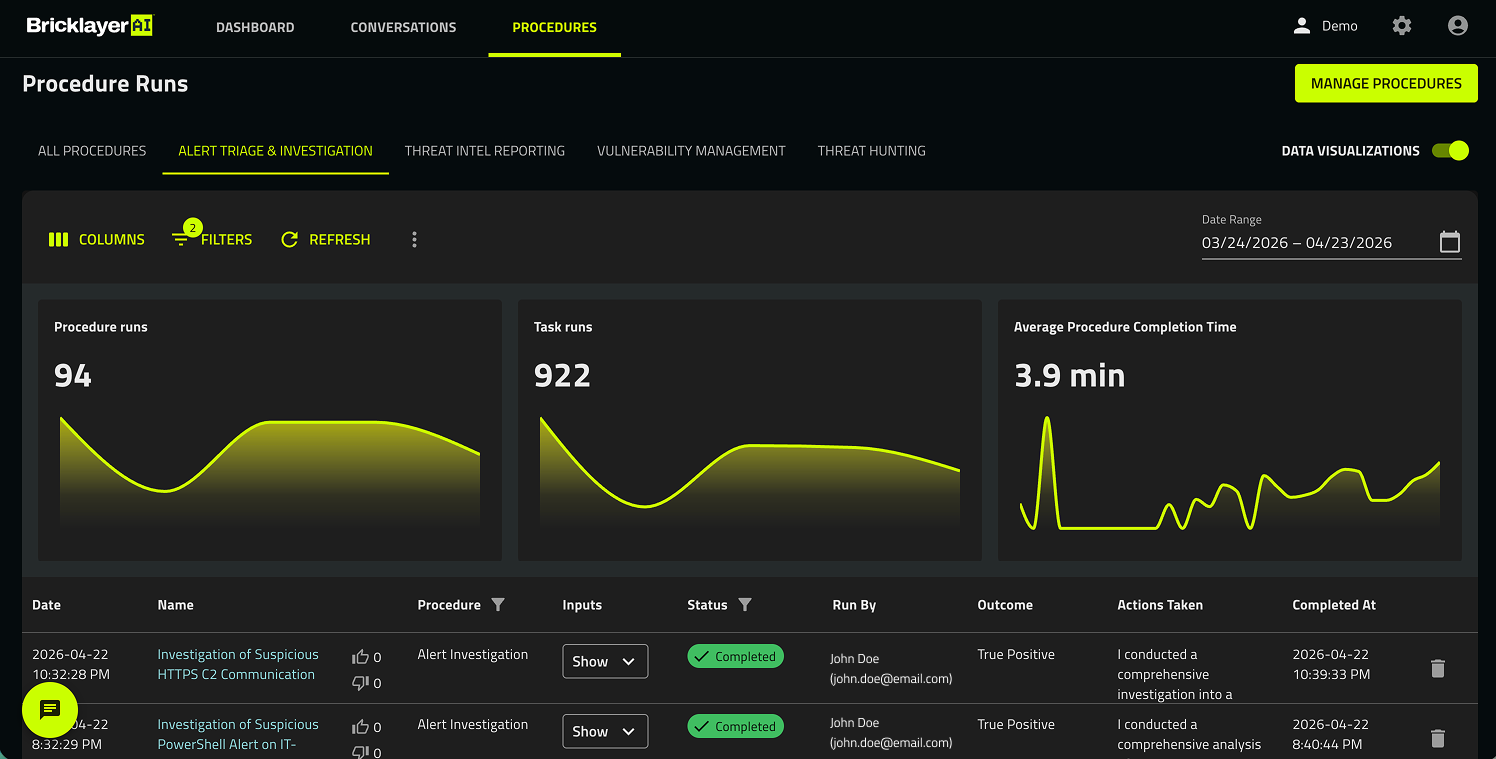Screen dimensions: 1496x759
Task: Click the Procedure runs chart
Action: click(x=270, y=473)
